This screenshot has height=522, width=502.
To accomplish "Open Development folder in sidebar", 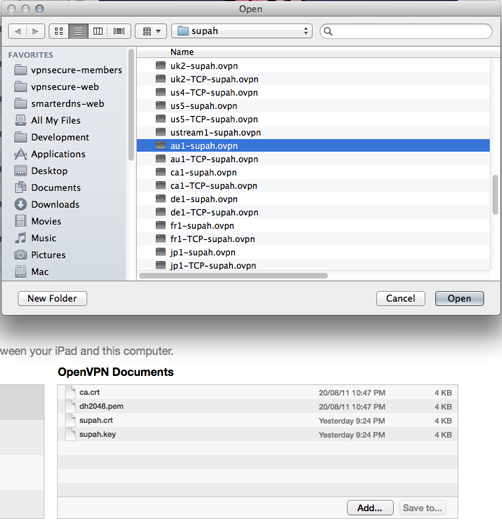I will (x=52, y=137).
